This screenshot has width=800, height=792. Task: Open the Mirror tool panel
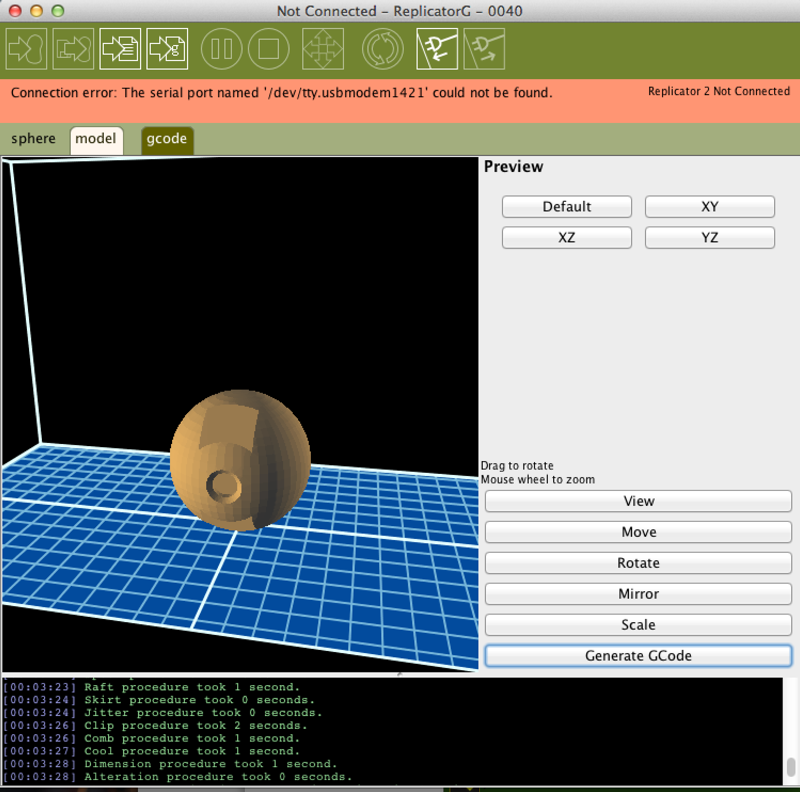(638, 594)
